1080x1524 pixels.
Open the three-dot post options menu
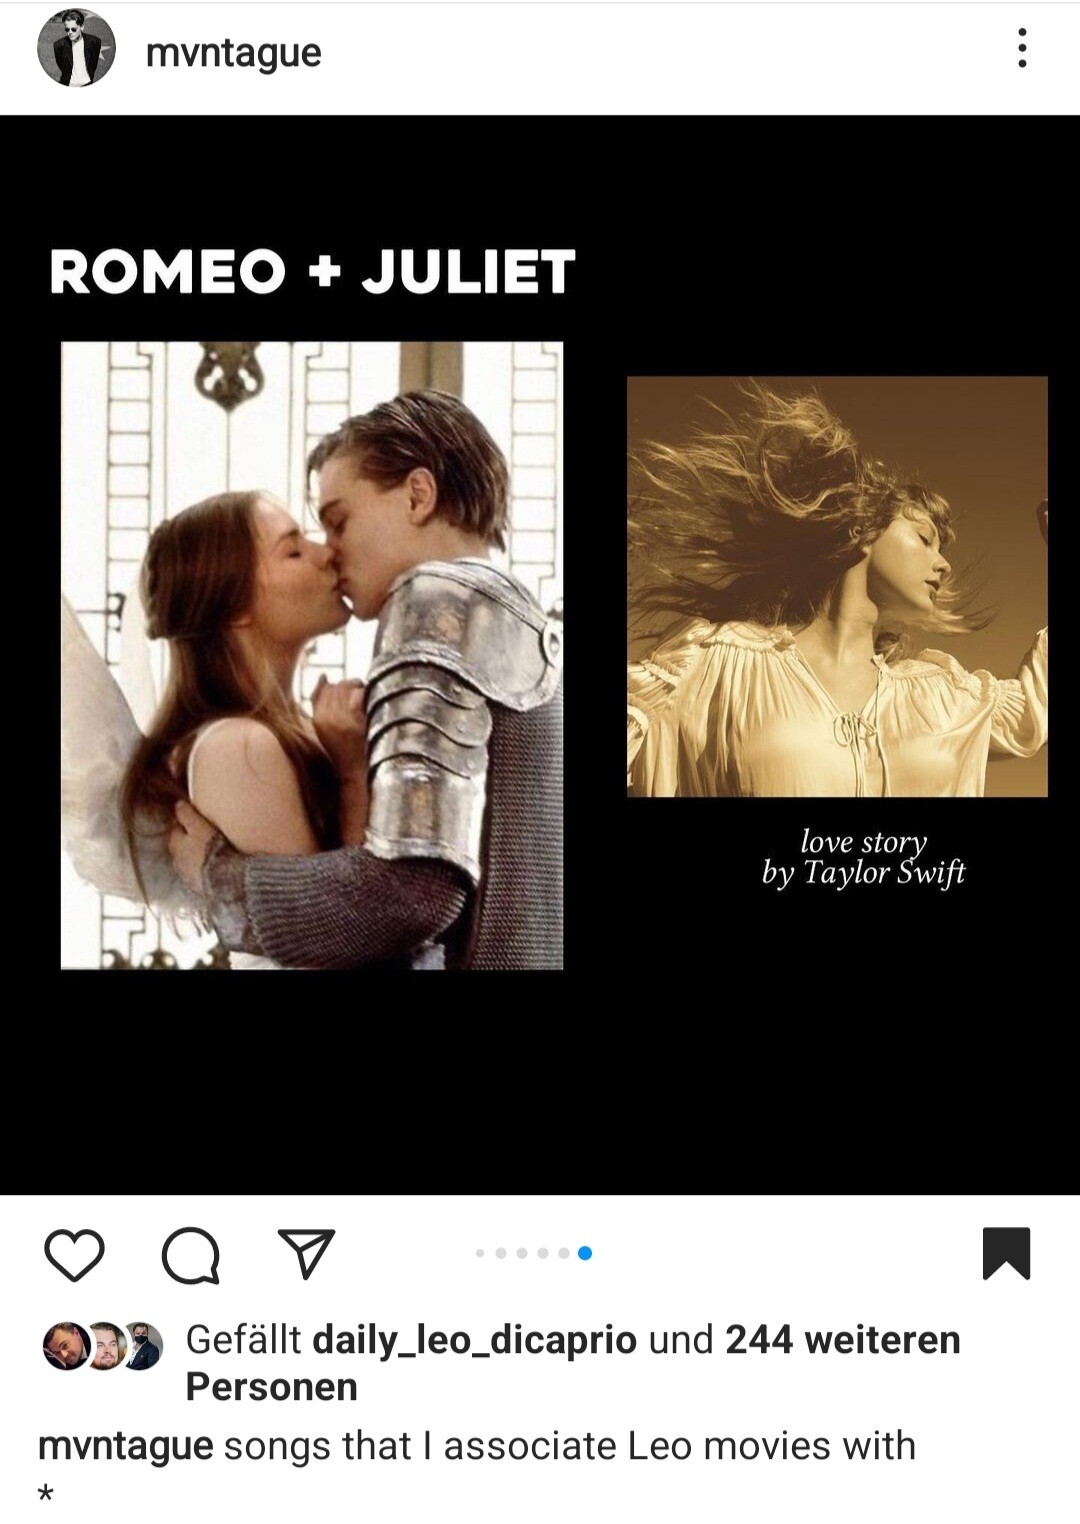pos(1021,48)
